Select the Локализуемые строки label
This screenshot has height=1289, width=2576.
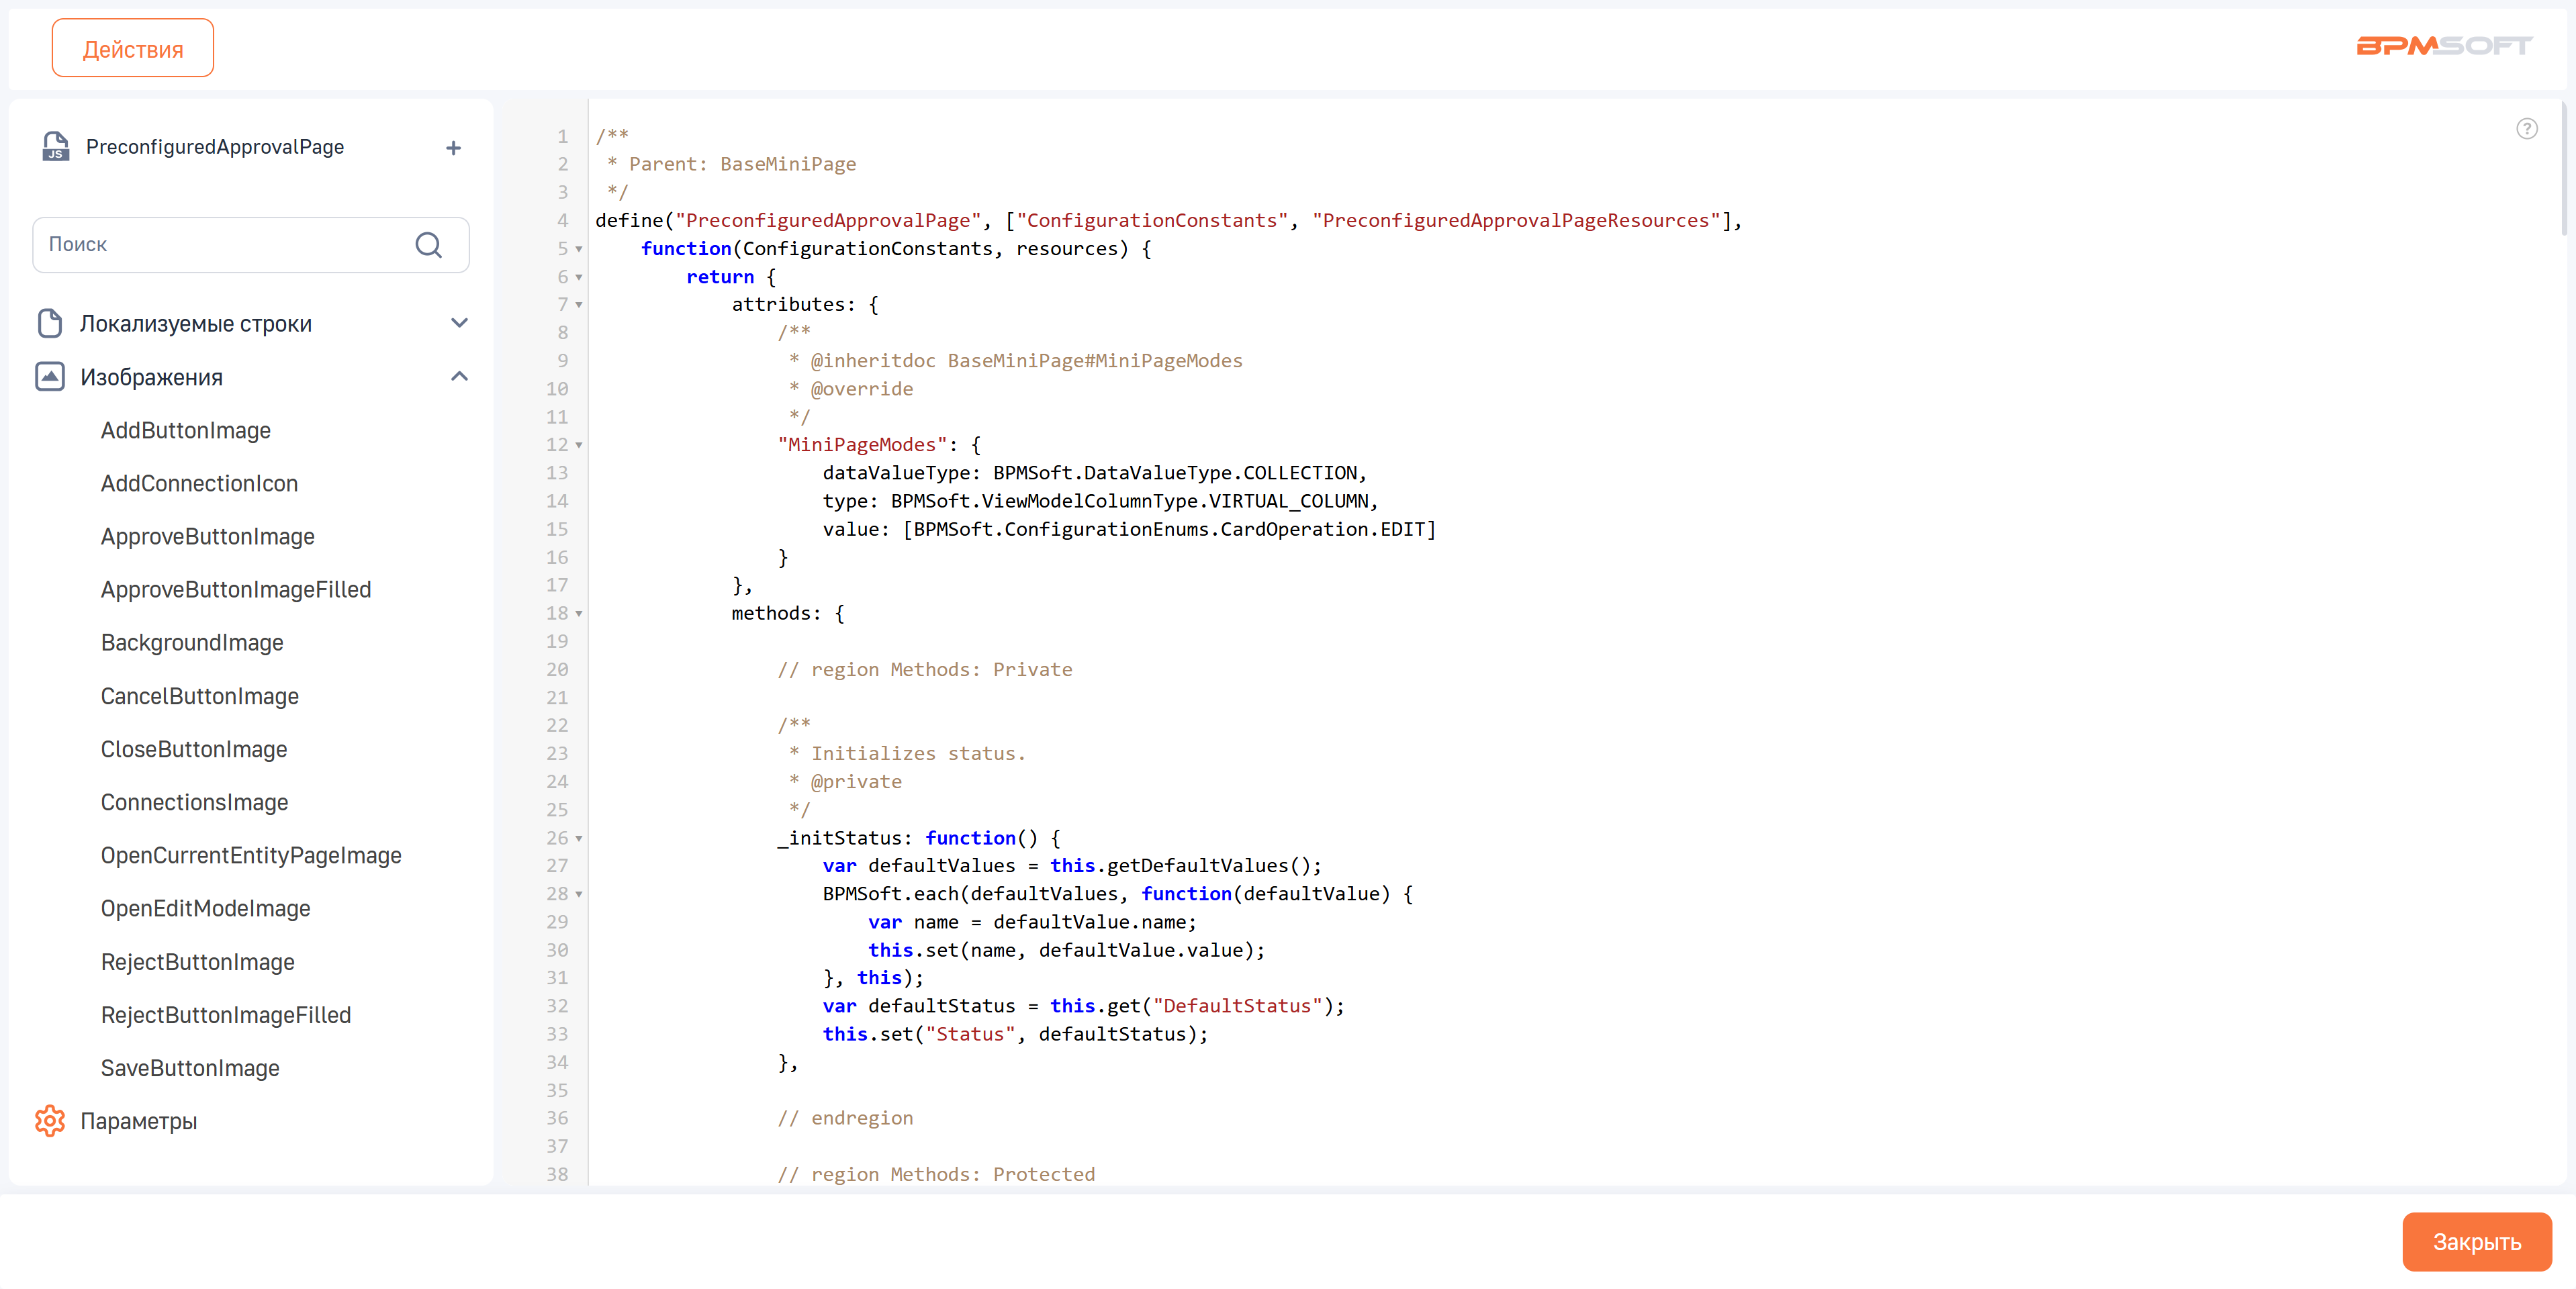pos(196,323)
